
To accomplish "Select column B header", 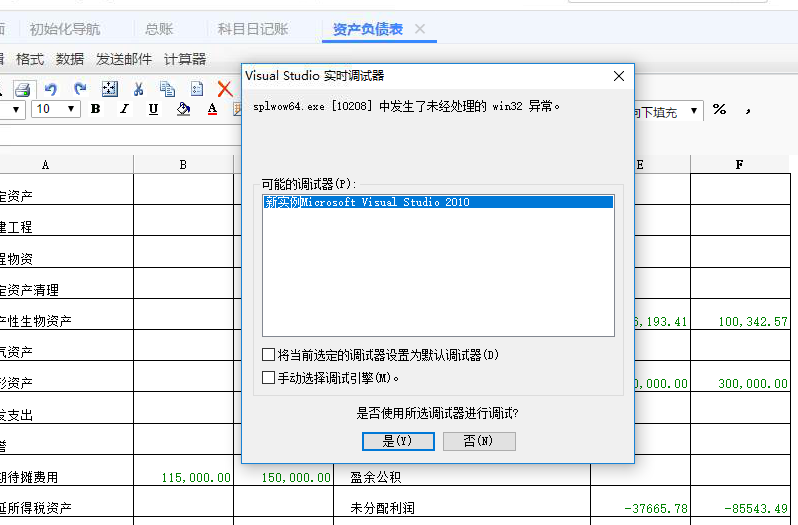I will point(183,165).
